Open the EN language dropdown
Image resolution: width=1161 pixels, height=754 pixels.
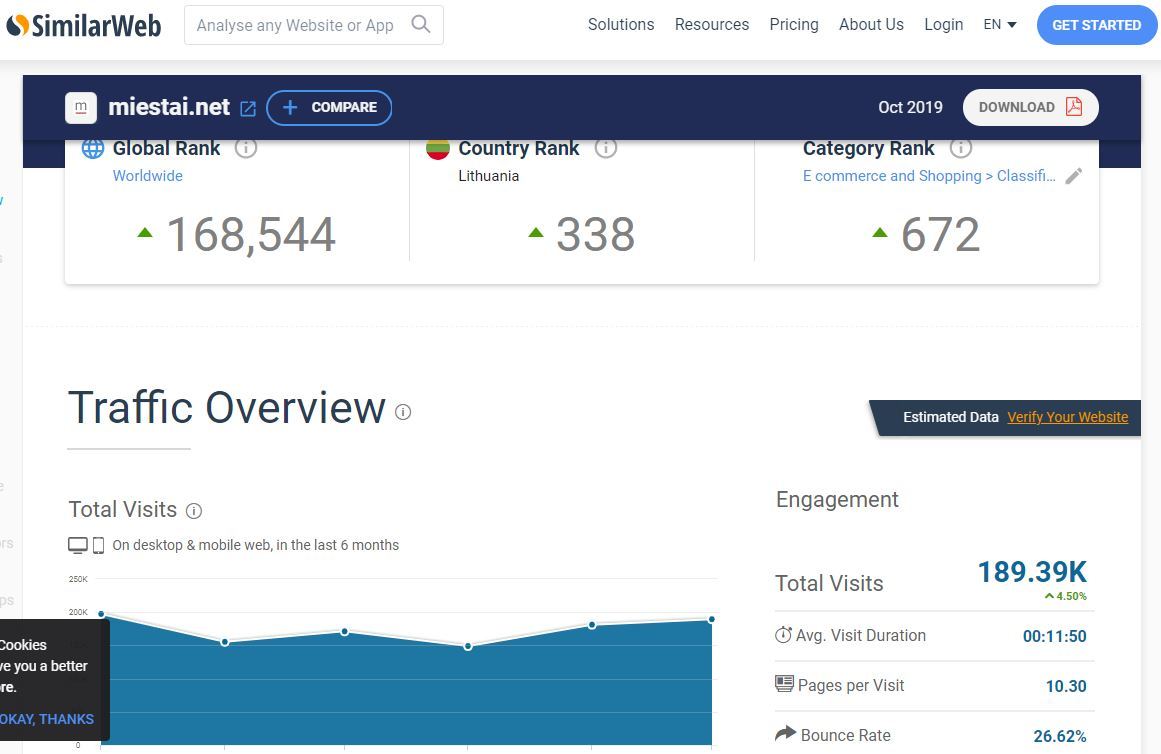pos(999,25)
